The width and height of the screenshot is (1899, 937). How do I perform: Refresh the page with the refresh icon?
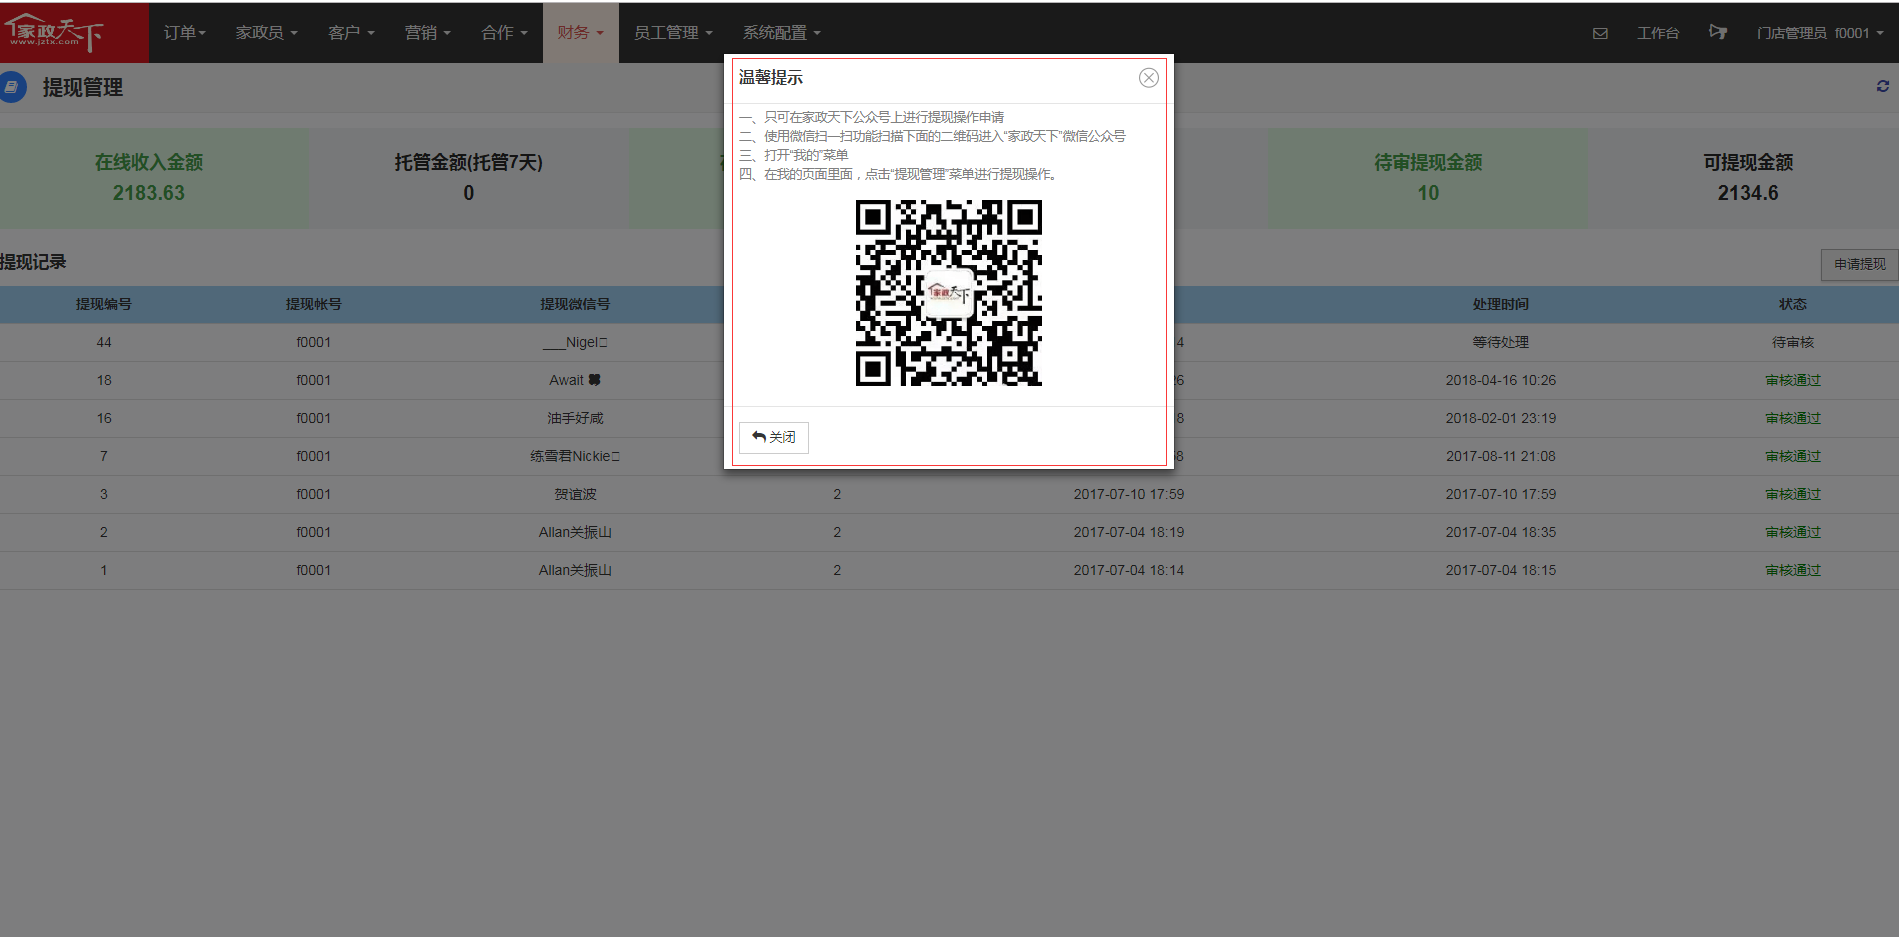(x=1883, y=86)
